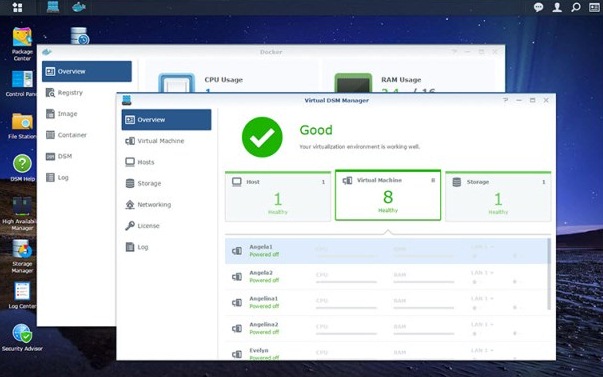This screenshot has height=377, width=603.
Task: Select the Storage healthy status card
Action: 498,197
